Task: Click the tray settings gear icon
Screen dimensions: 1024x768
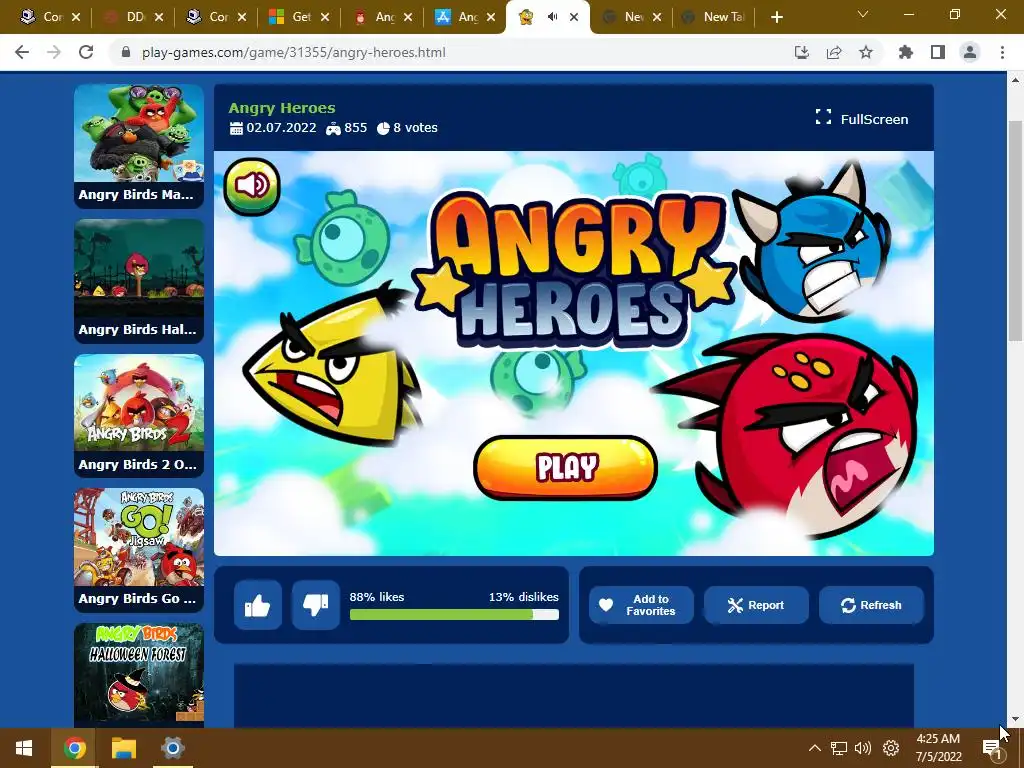Action: tap(891, 748)
